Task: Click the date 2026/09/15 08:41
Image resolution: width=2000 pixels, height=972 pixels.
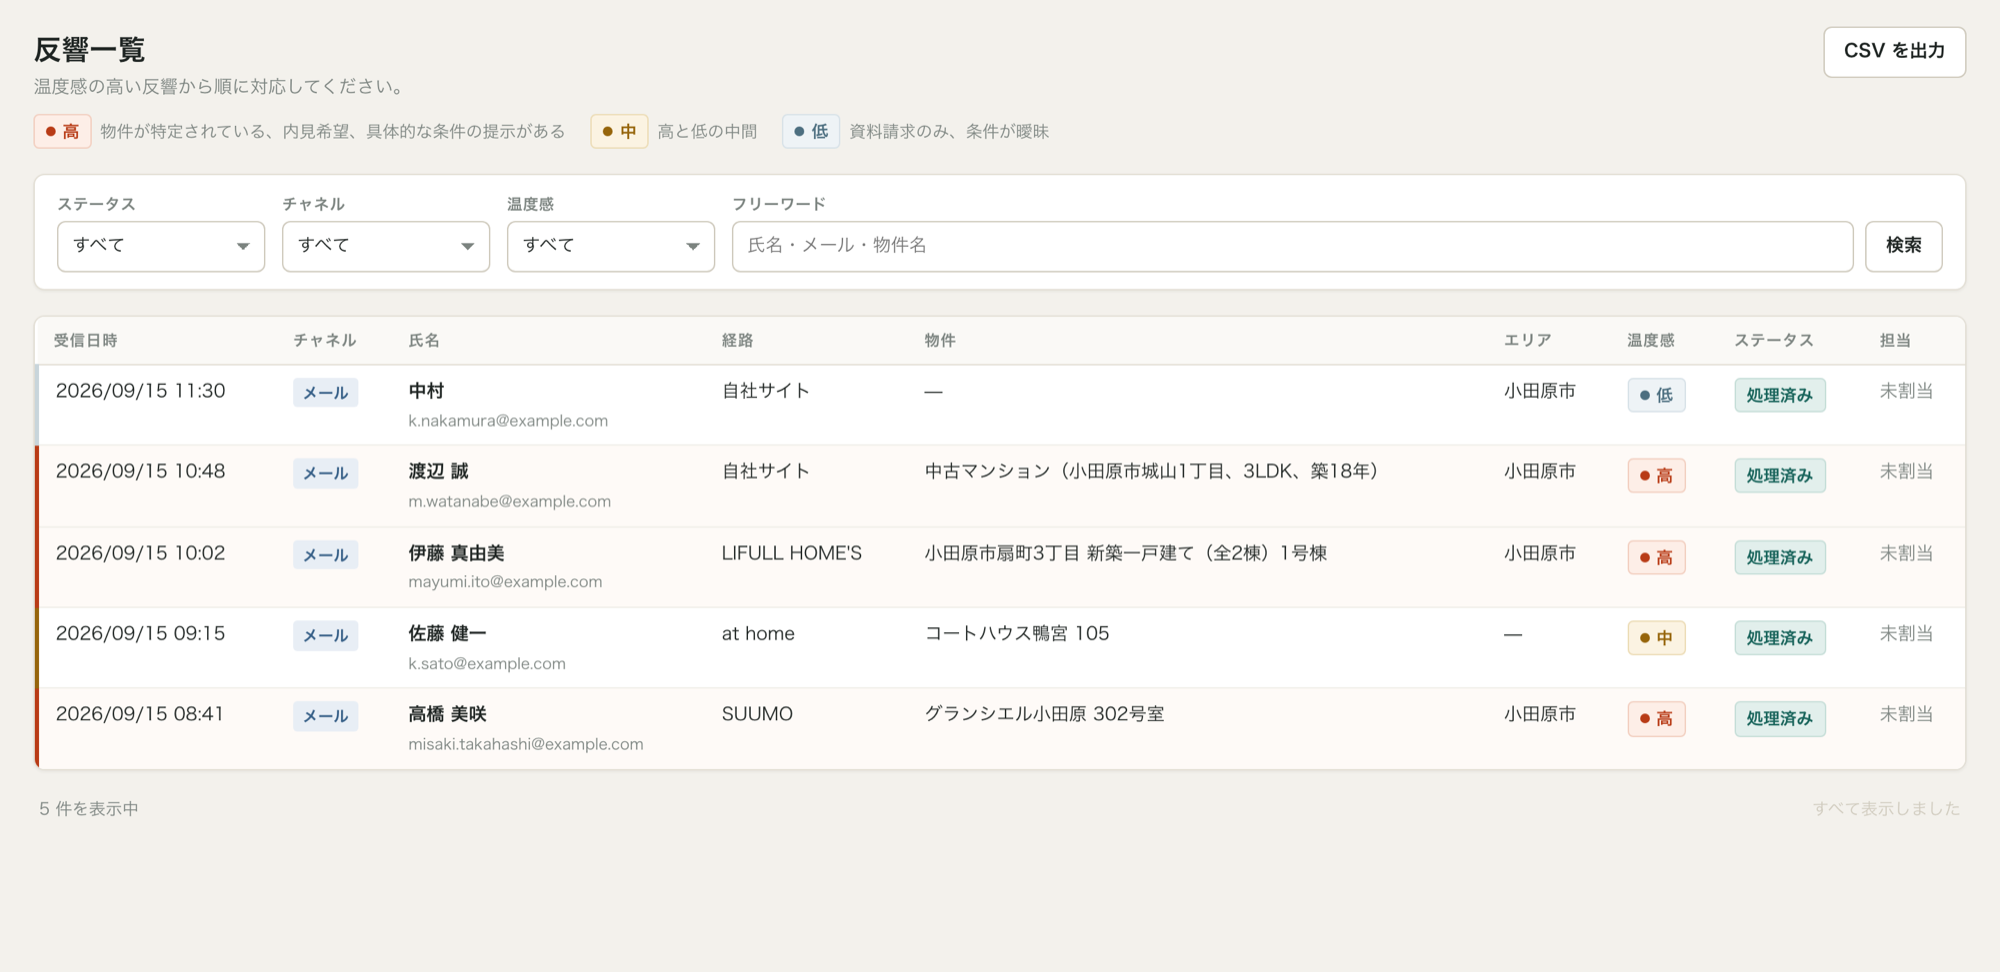Action: tap(140, 714)
